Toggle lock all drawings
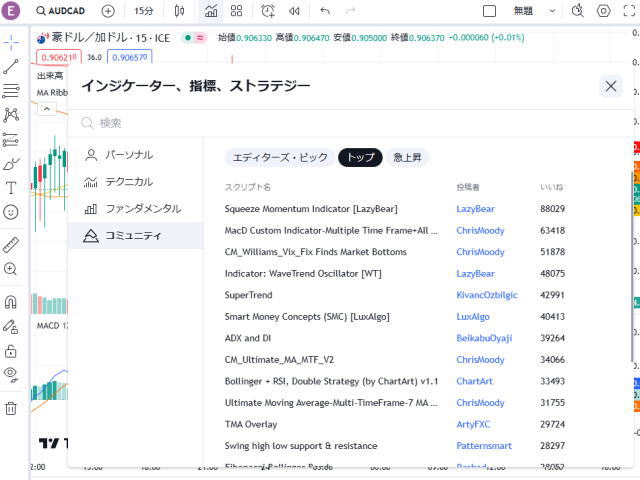This screenshot has height=480, width=640. coord(11,351)
